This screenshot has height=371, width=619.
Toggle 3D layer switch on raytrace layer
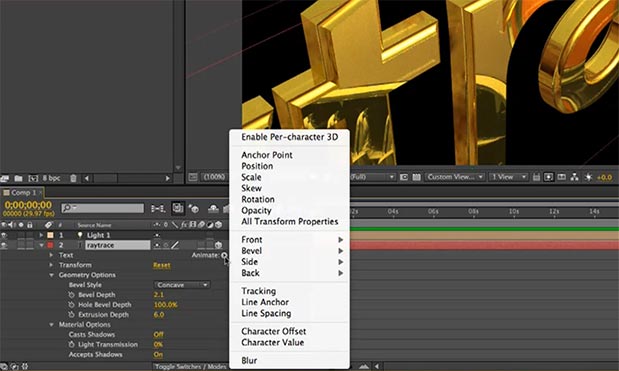pyautogui.click(x=218, y=245)
